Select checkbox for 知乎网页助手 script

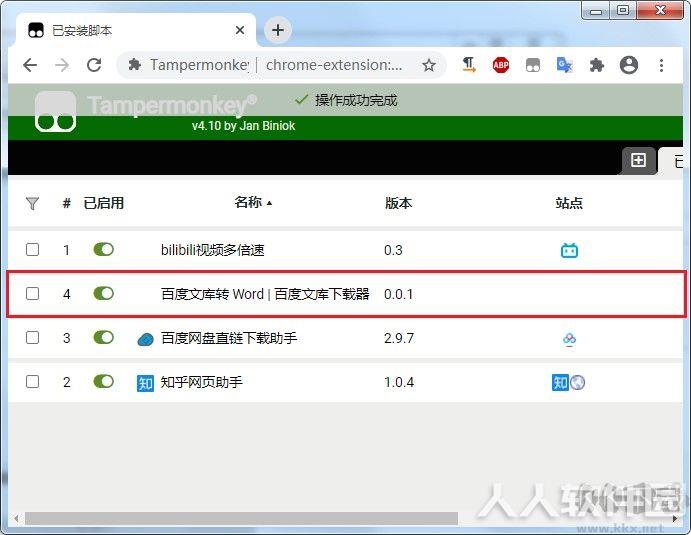(x=32, y=382)
